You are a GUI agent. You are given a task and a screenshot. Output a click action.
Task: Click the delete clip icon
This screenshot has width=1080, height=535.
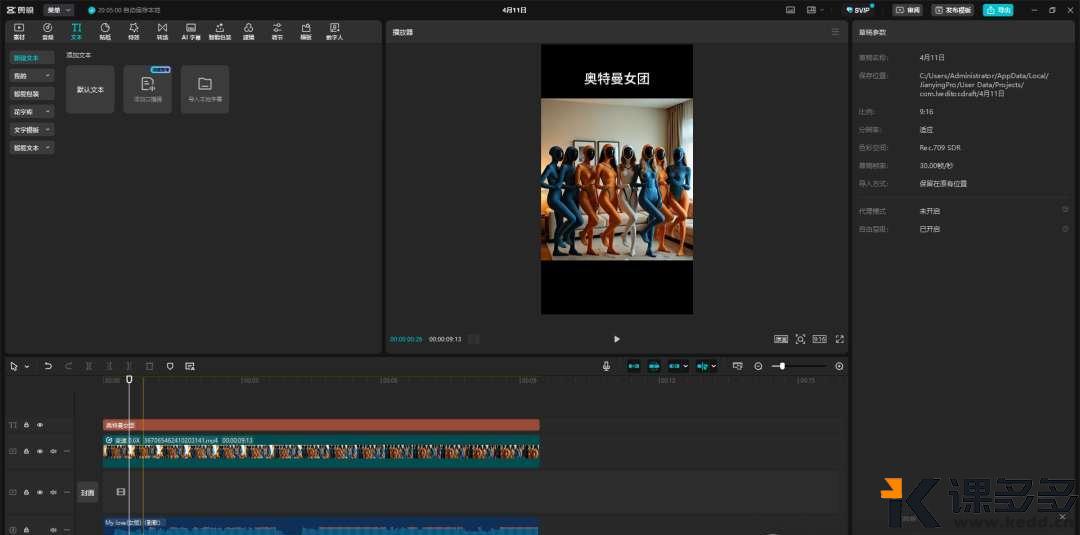click(x=149, y=366)
